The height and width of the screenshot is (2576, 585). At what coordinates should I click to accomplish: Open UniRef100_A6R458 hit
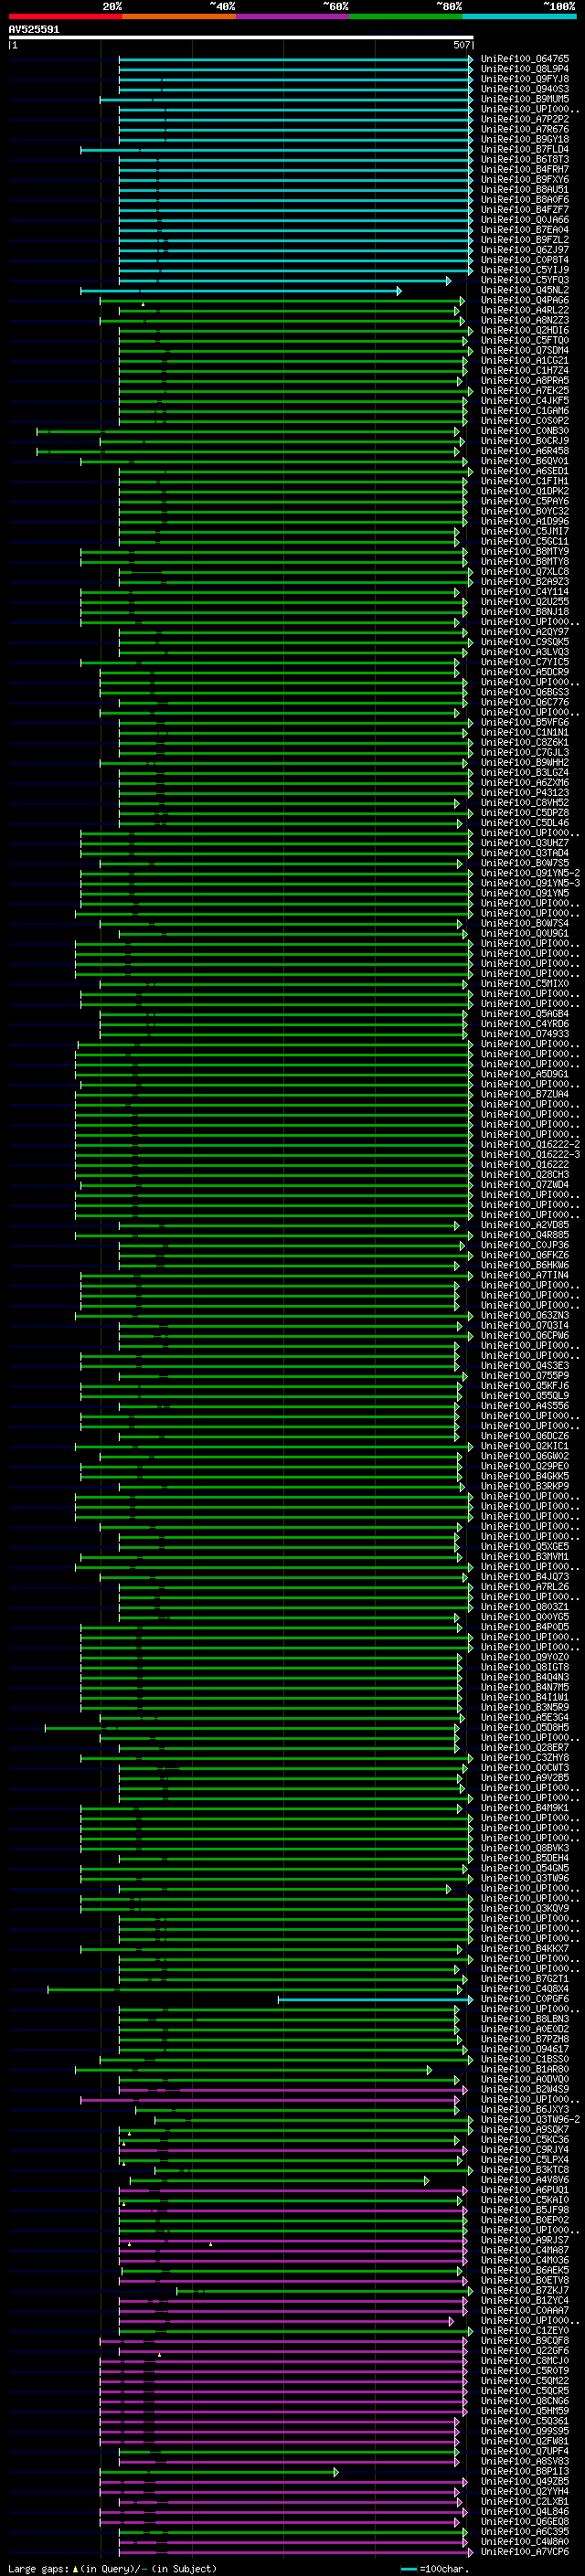click(x=524, y=451)
